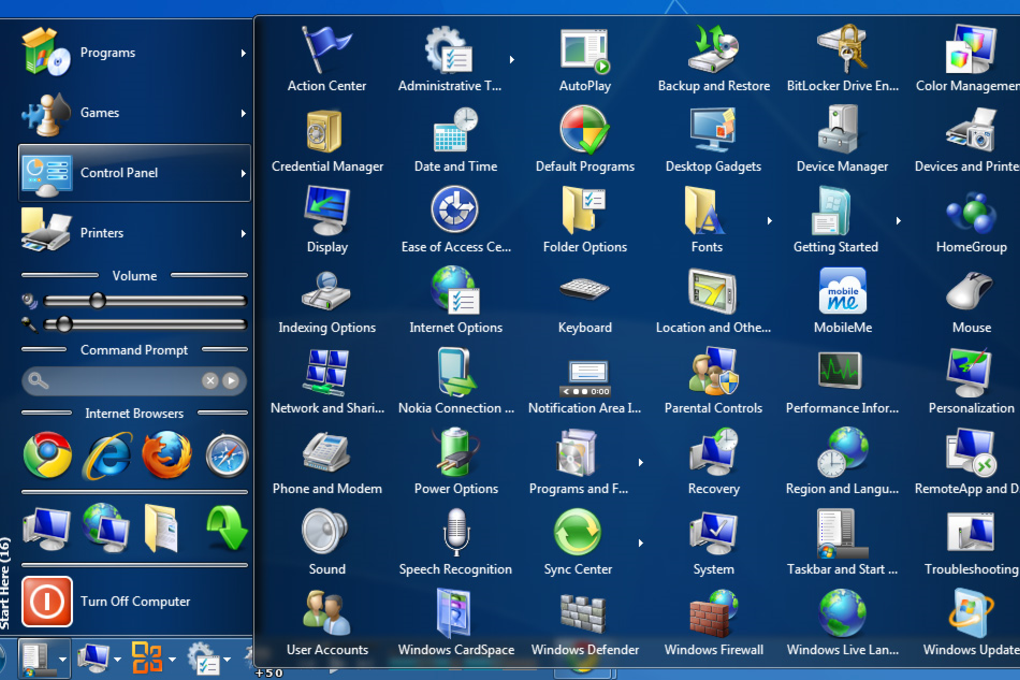Viewport: 1020px width, 680px height.
Task: Open Ease of Access Center icon
Action: click(455, 210)
